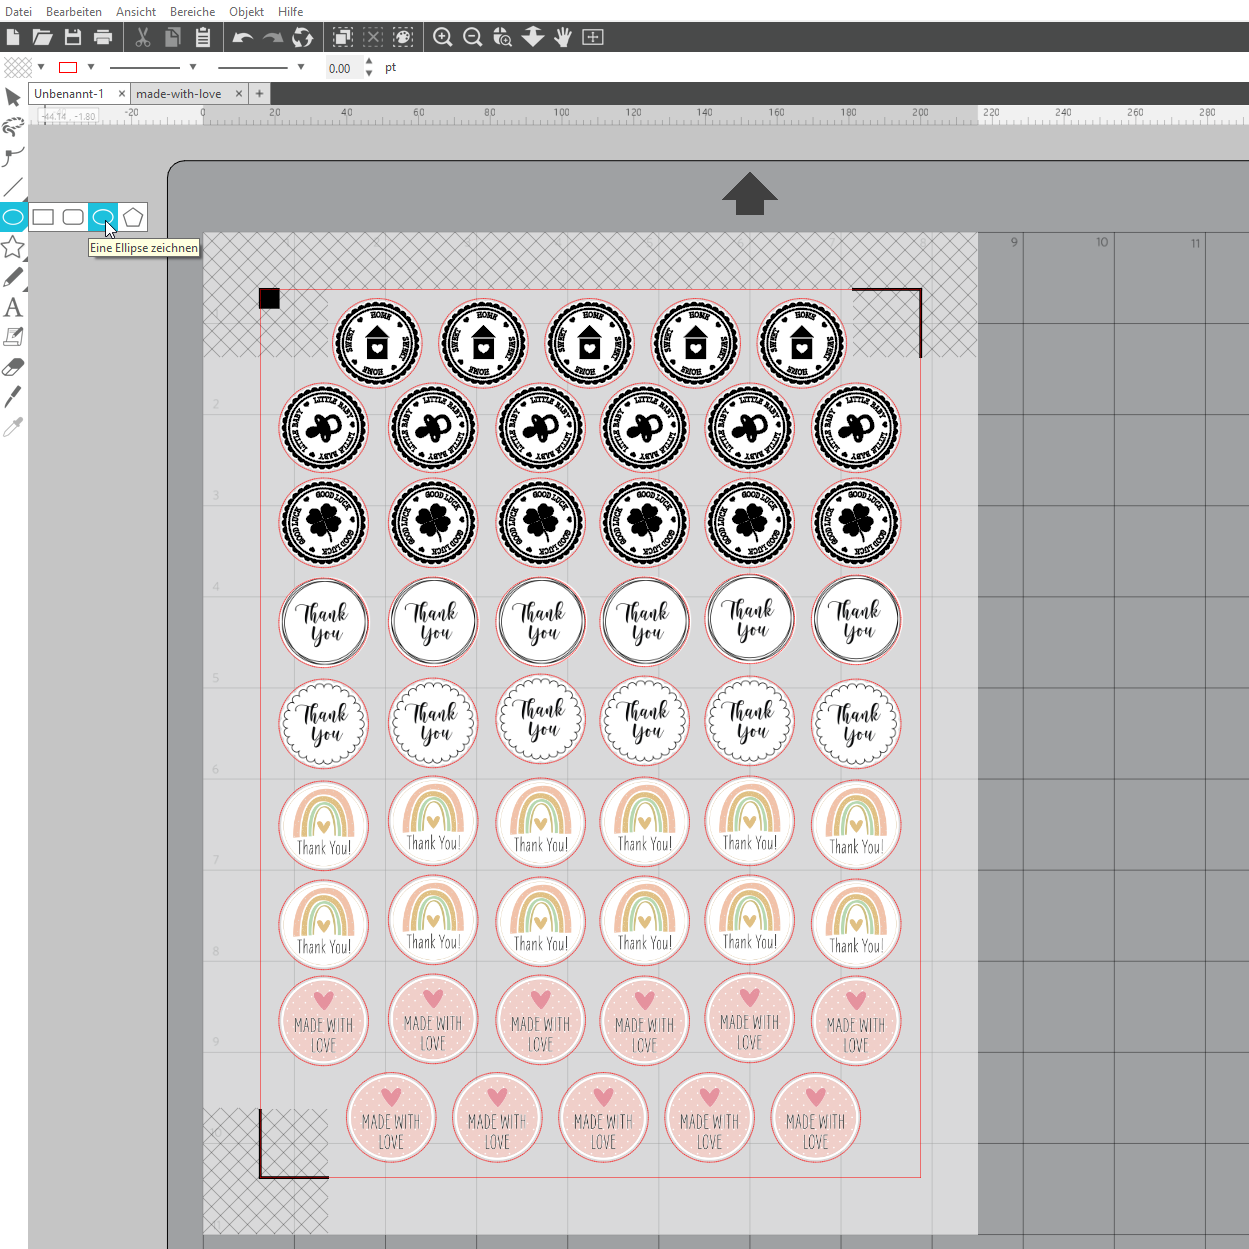Screen dimensions: 1249x1249
Task: Click the Save disk icon
Action: point(73,37)
